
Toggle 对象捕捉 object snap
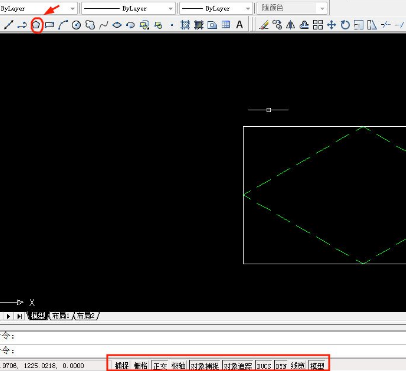pos(204,366)
